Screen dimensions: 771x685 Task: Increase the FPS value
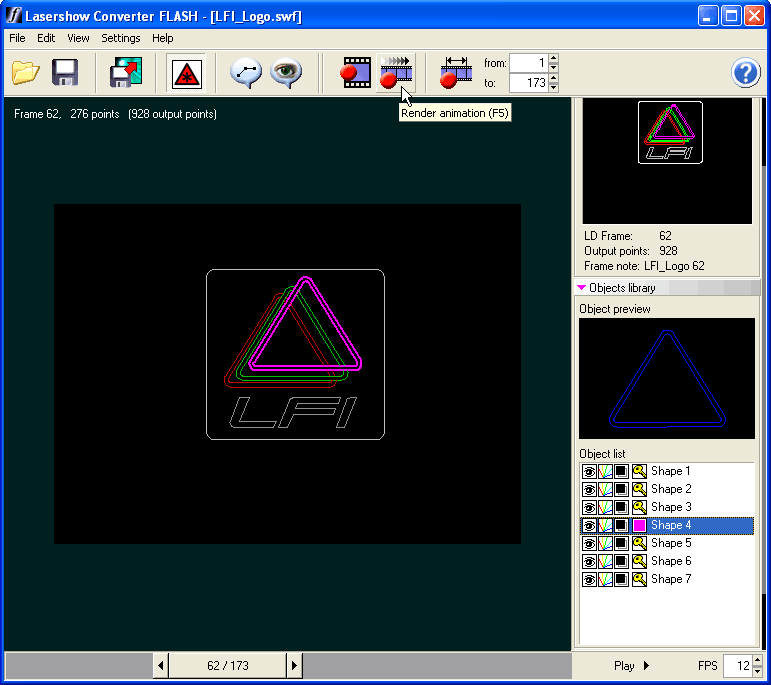coord(757,660)
